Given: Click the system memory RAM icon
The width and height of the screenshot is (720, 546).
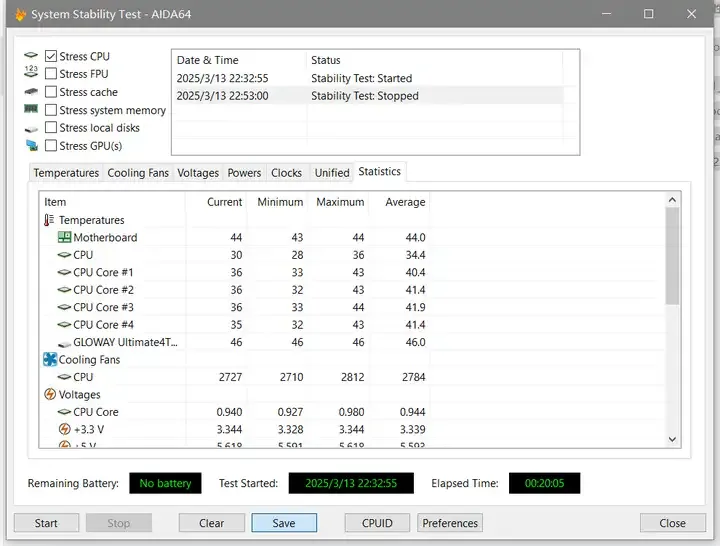Looking at the screenshot, I should (x=31, y=109).
